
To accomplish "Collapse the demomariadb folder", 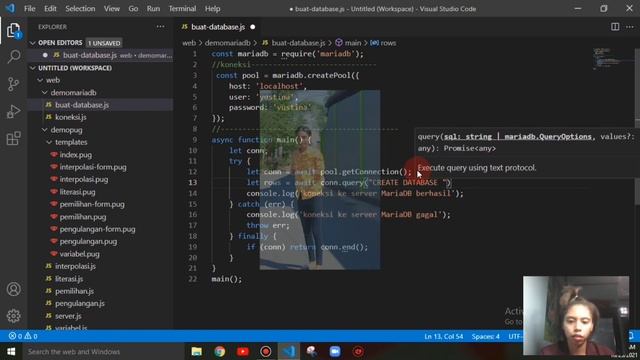I will pyautogui.click(x=44, y=93).
